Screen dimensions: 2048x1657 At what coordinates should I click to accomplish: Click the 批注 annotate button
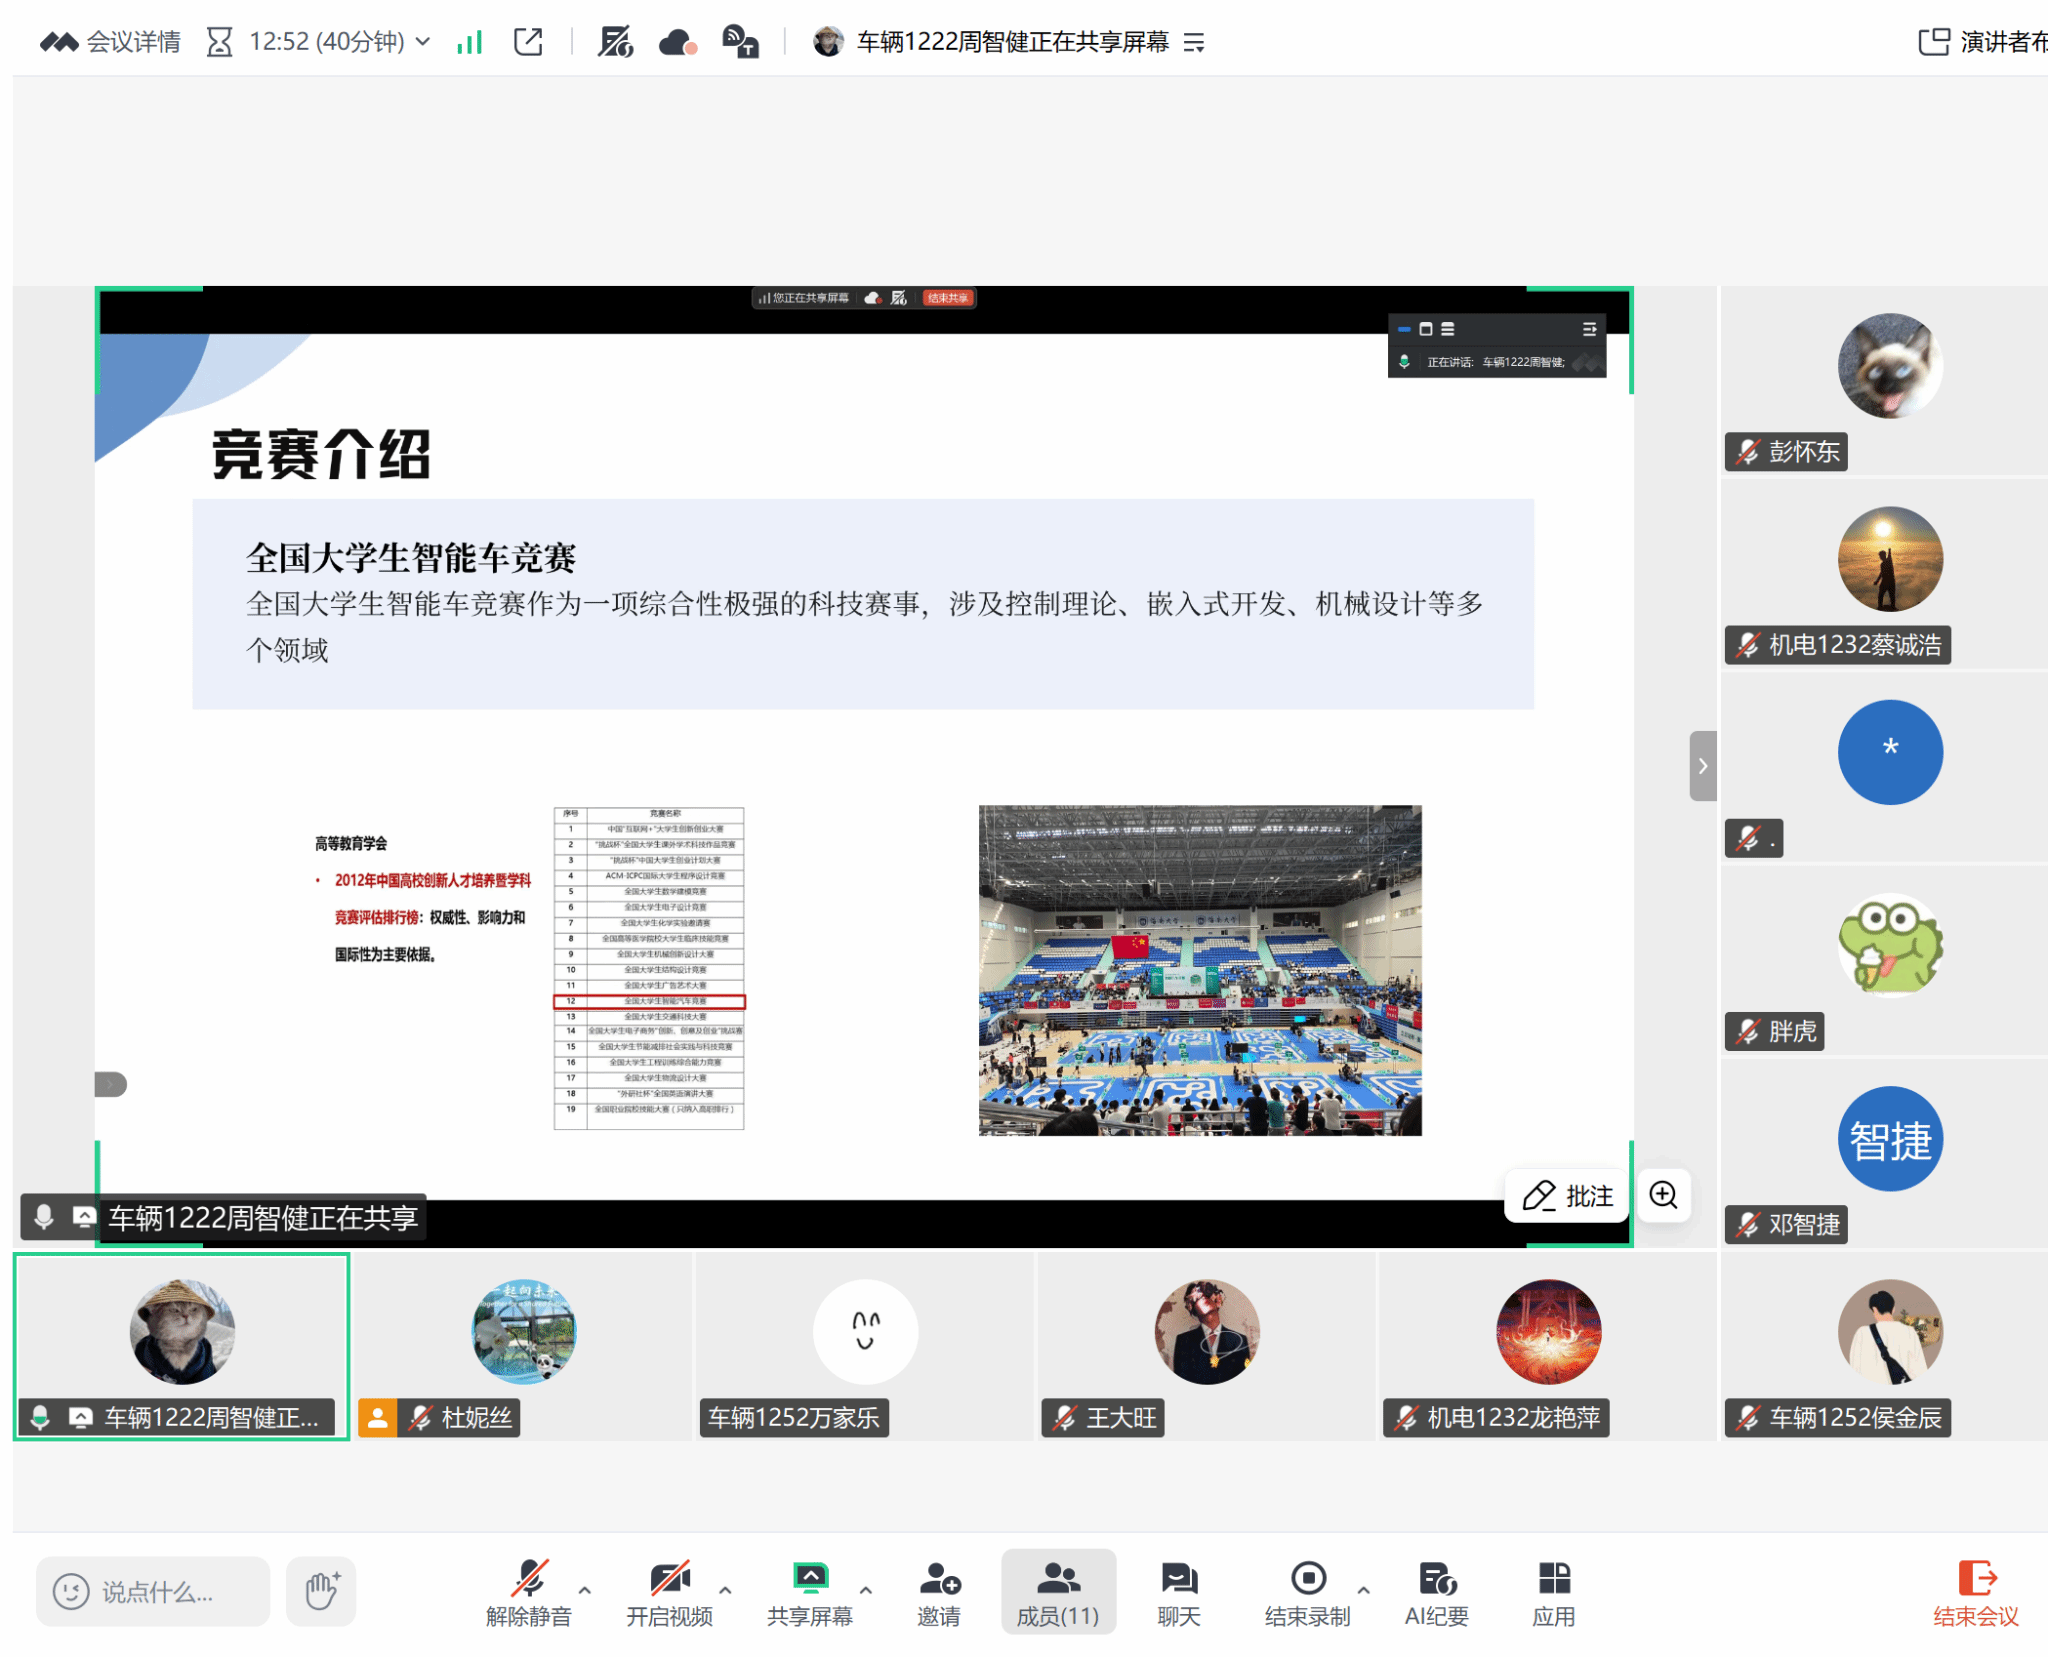pyautogui.click(x=1567, y=1196)
